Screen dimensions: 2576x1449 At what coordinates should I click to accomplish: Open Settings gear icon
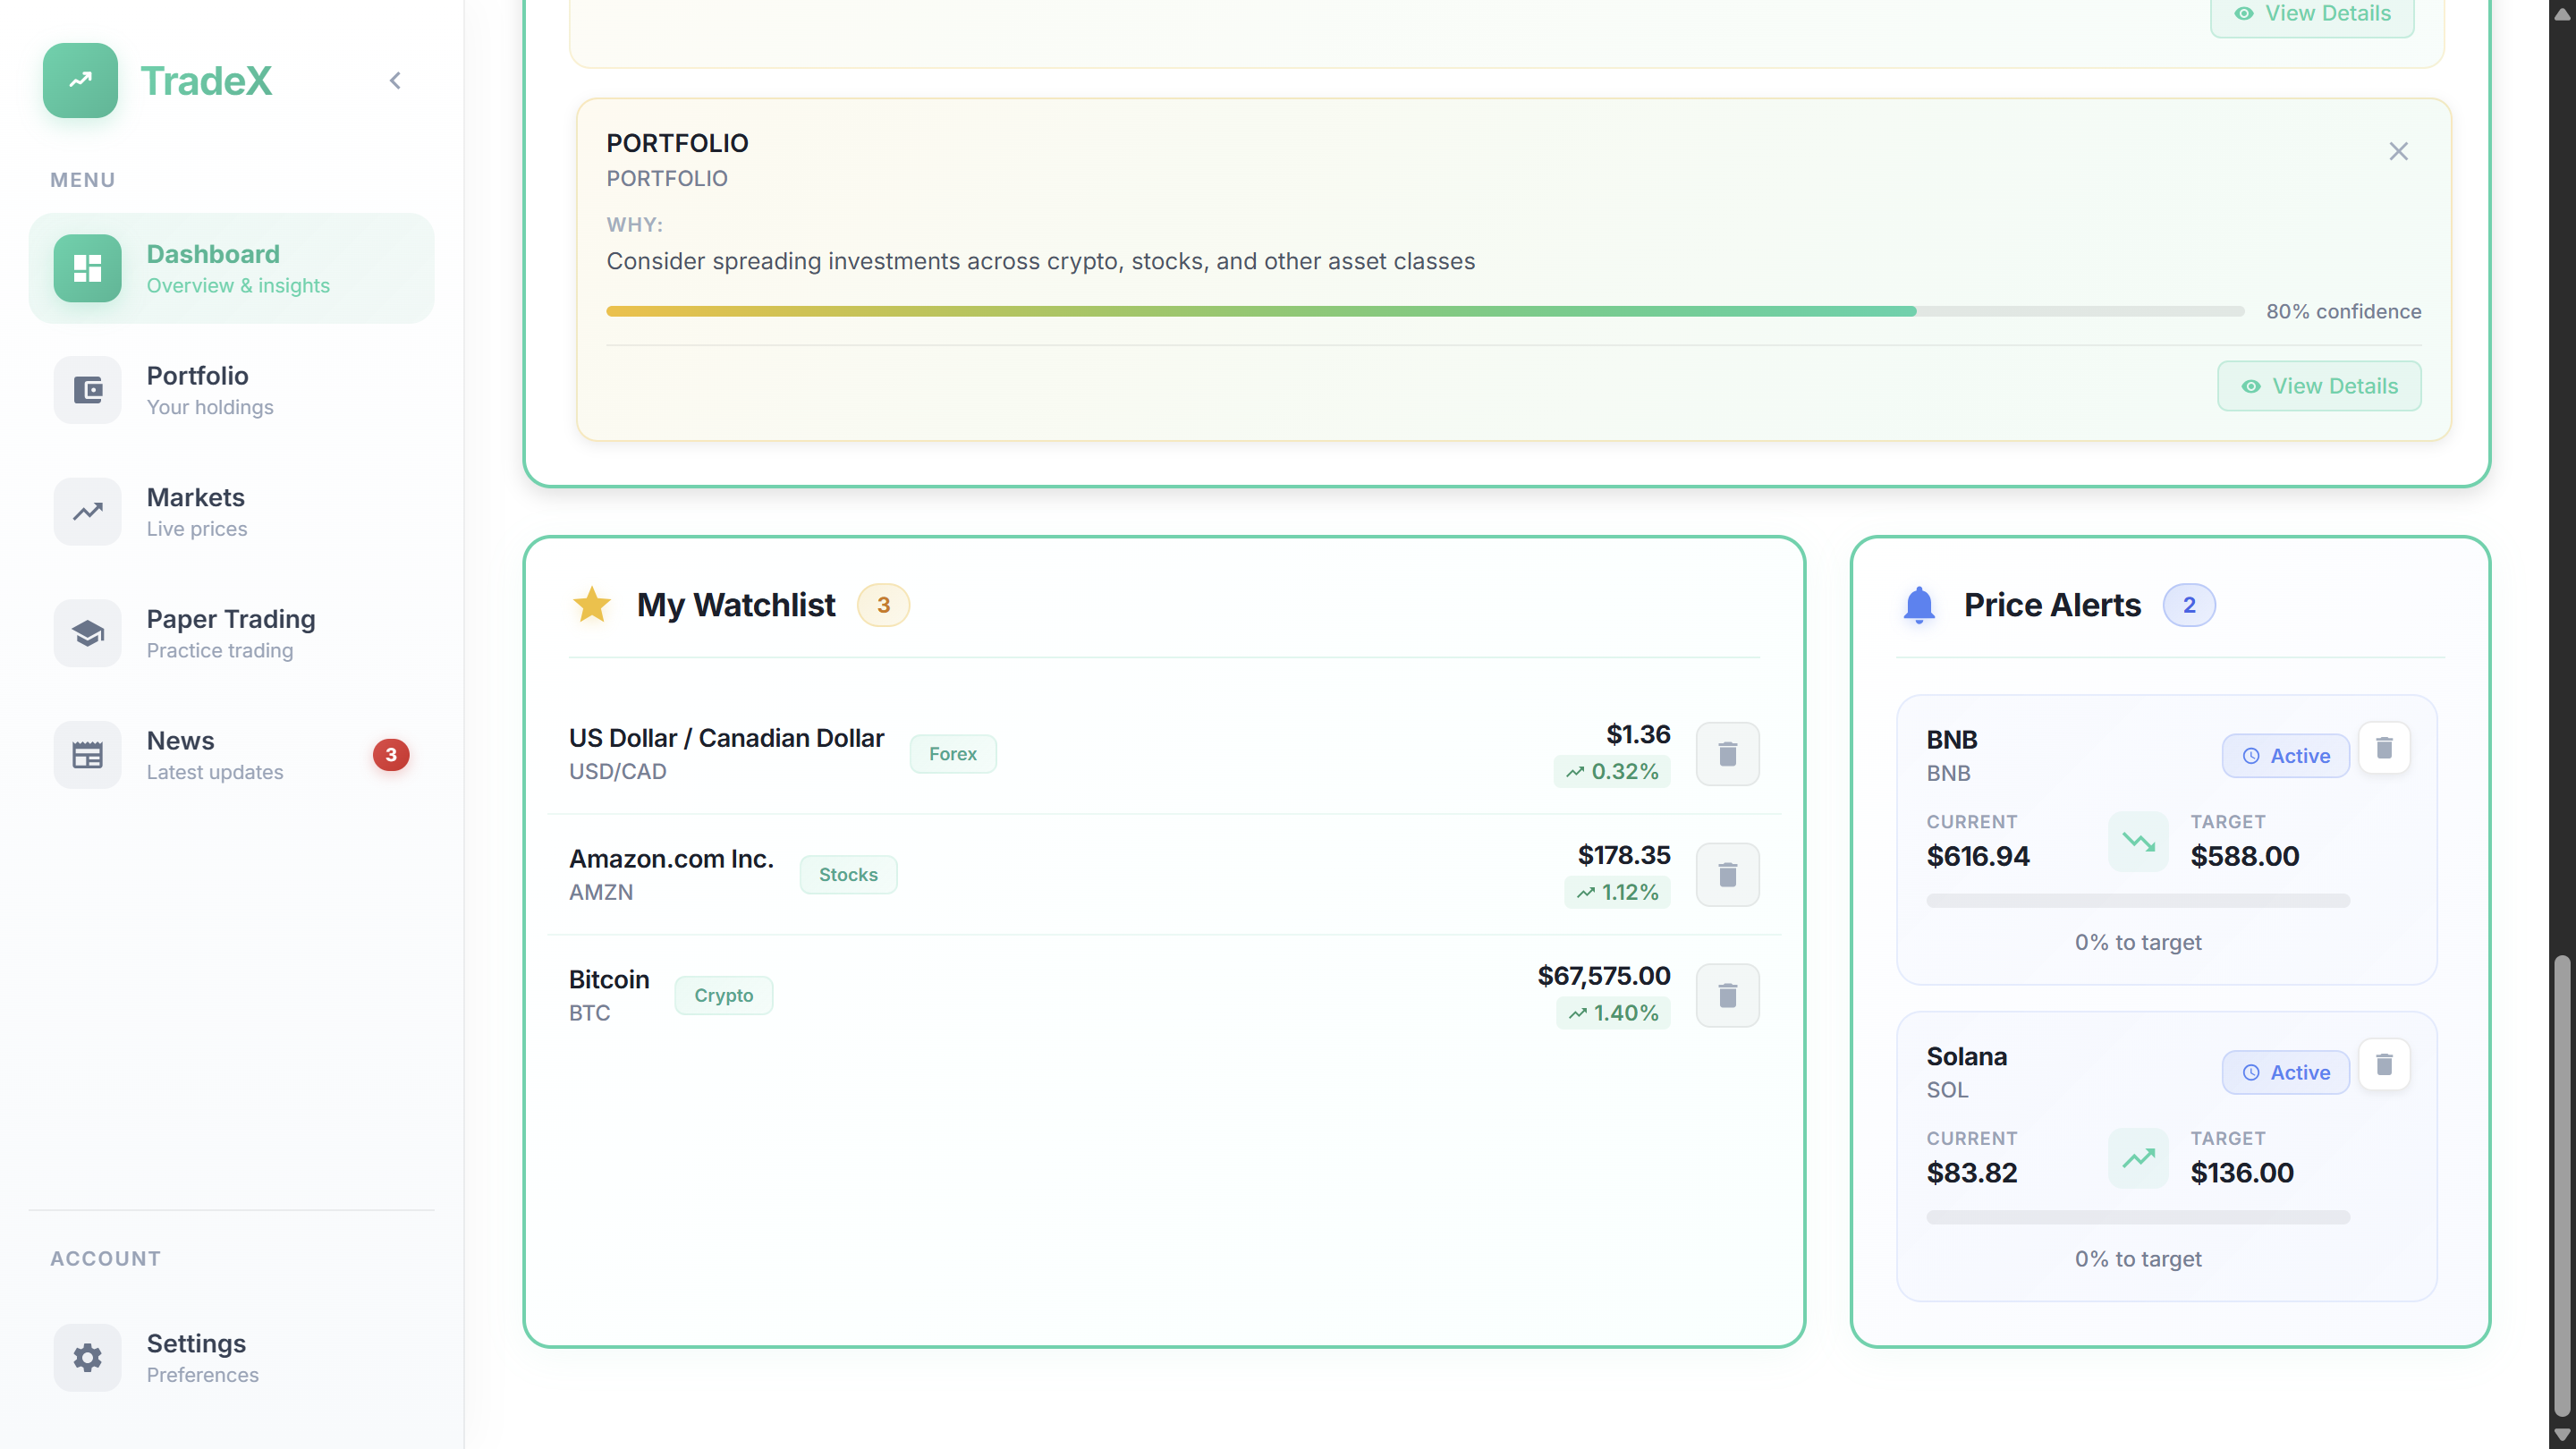[x=88, y=1357]
